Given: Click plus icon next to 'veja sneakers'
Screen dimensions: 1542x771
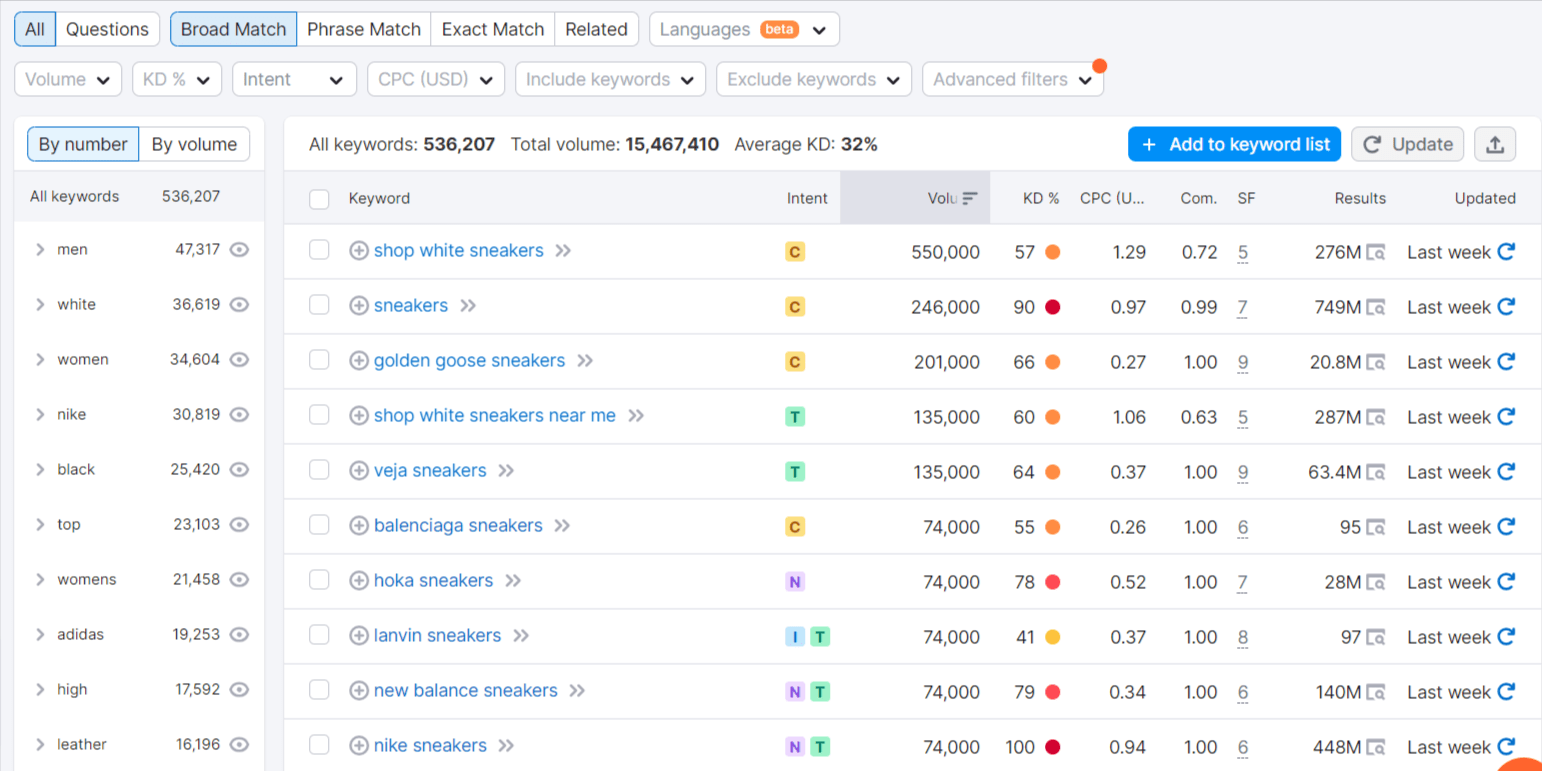Looking at the screenshot, I should (x=358, y=471).
